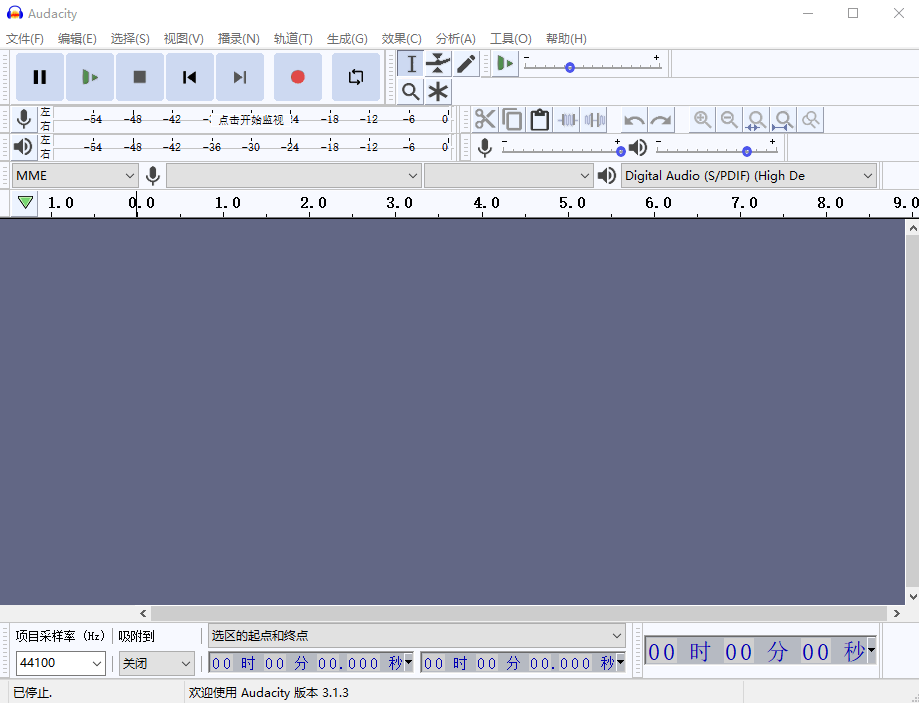The image size is (919, 703).
Task: Click the Stop button
Action: point(140,77)
